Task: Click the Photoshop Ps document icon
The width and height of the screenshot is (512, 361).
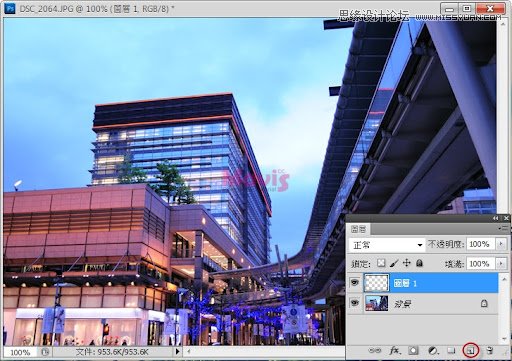Action: (10, 8)
